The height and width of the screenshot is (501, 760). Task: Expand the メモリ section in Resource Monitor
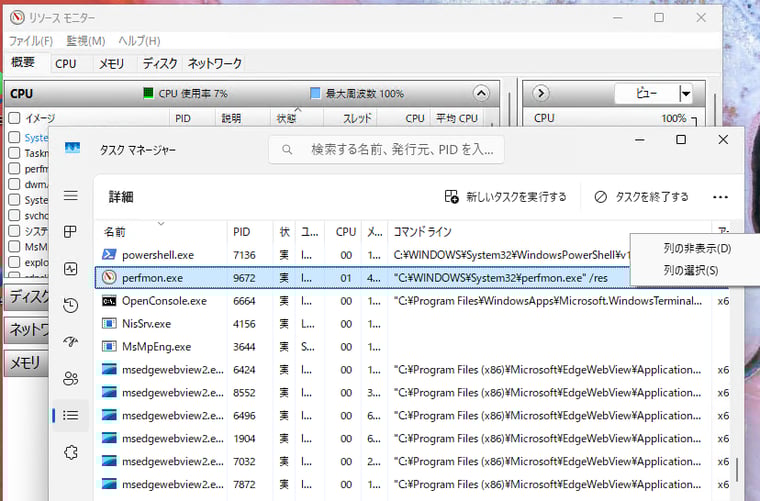27,362
